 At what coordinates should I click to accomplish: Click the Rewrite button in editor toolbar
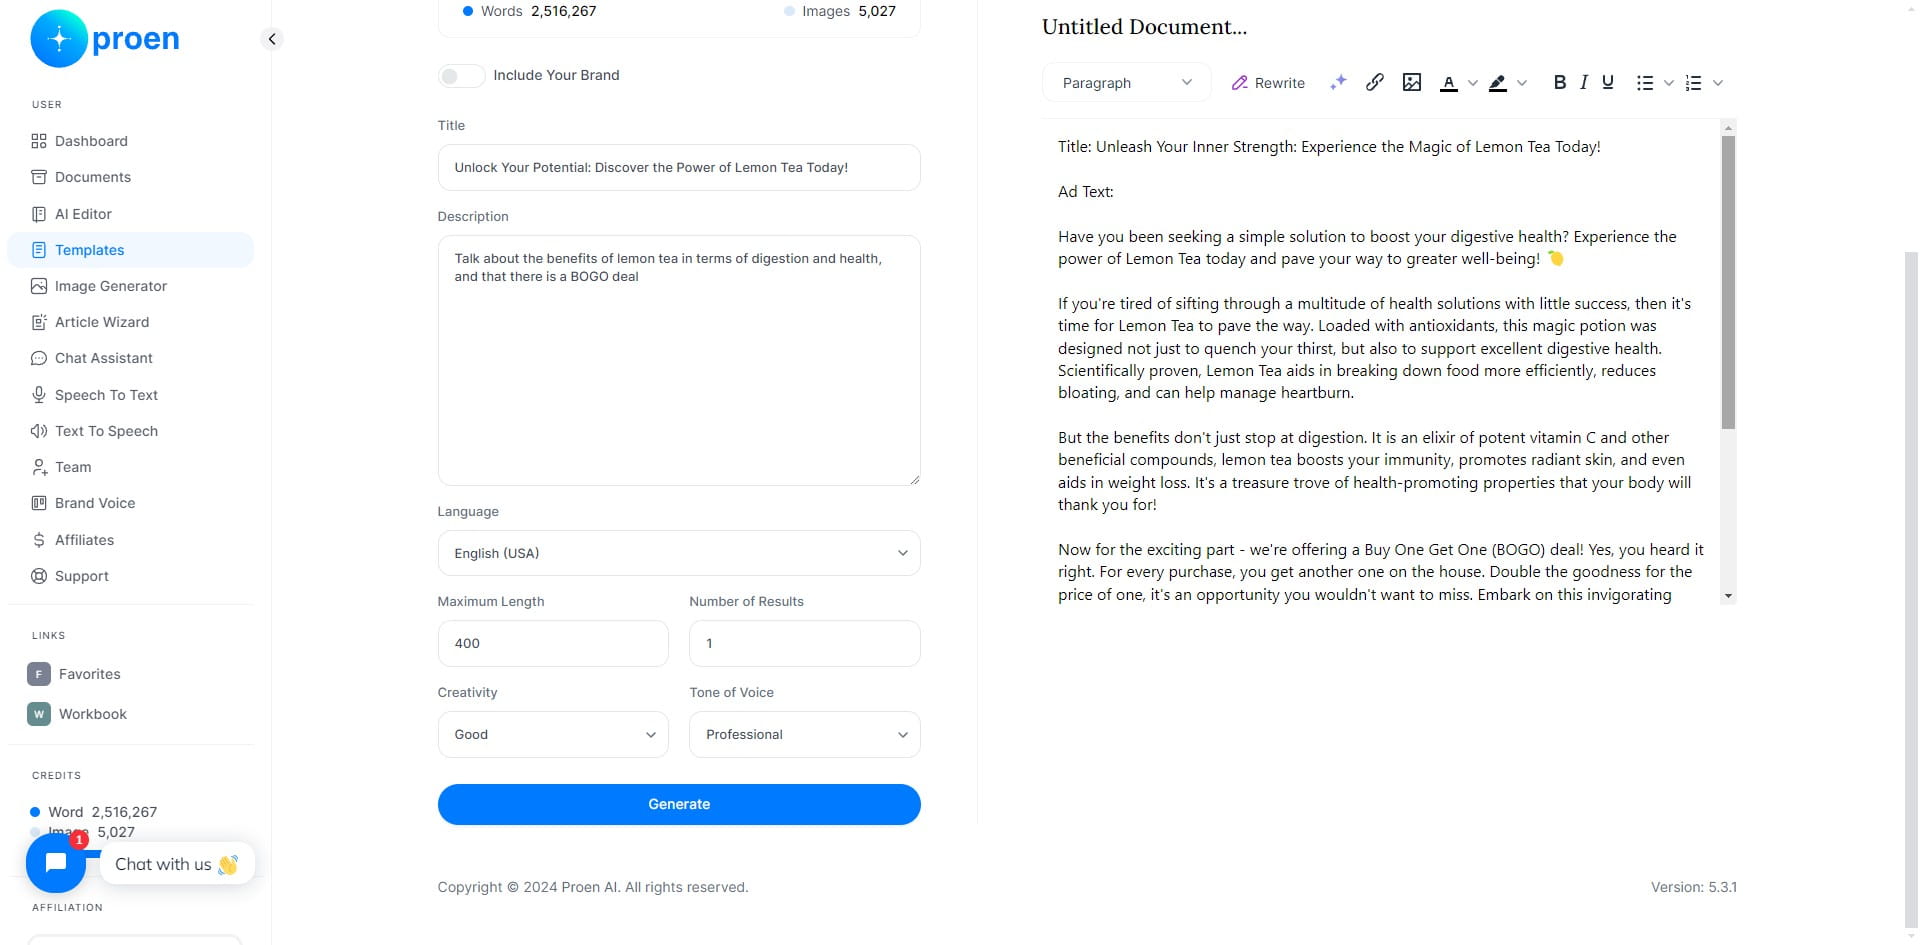(x=1268, y=83)
